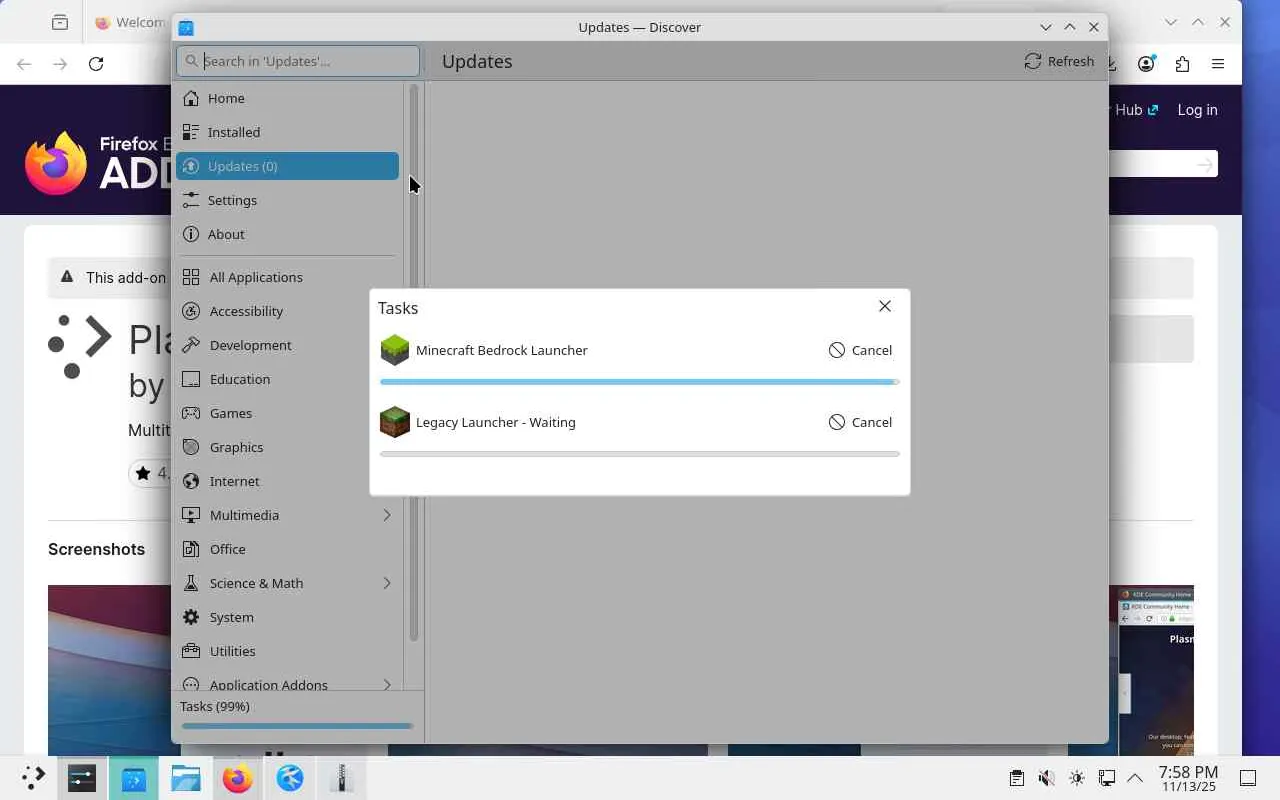Open the About entry in Discover
1280x800 pixels.
pyautogui.click(x=287, y=234)
